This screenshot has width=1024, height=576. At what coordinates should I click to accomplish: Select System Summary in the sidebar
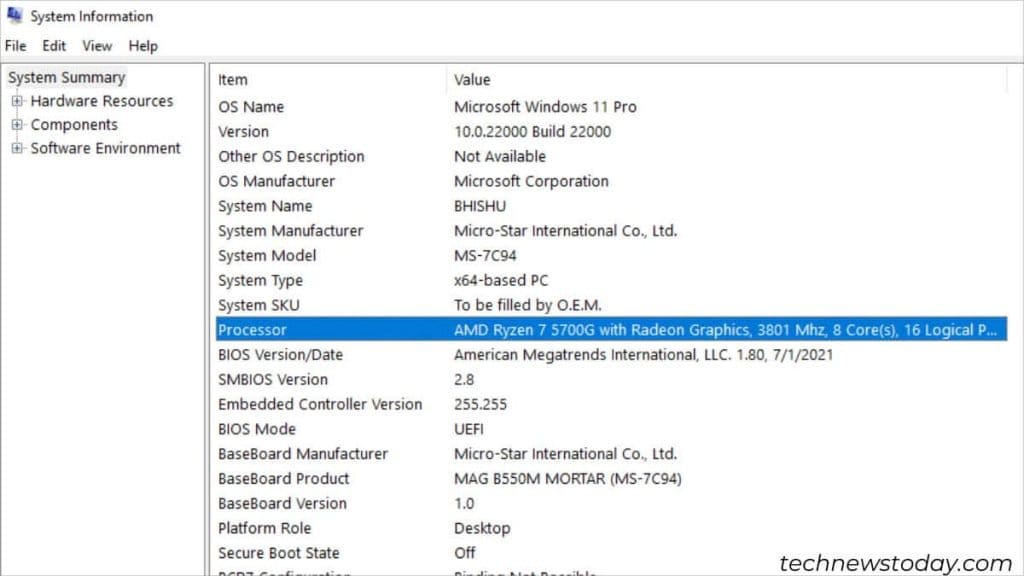click(66, 77)
